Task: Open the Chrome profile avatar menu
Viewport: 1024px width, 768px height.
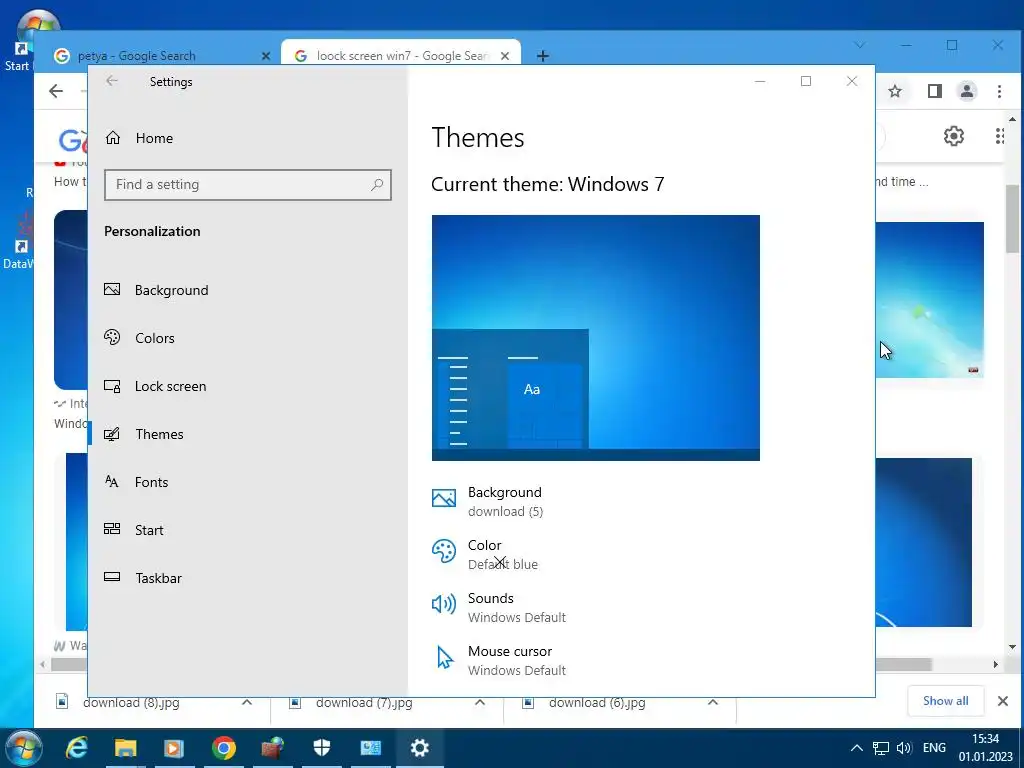Action: pyautogui.click(x=967, y=91)
